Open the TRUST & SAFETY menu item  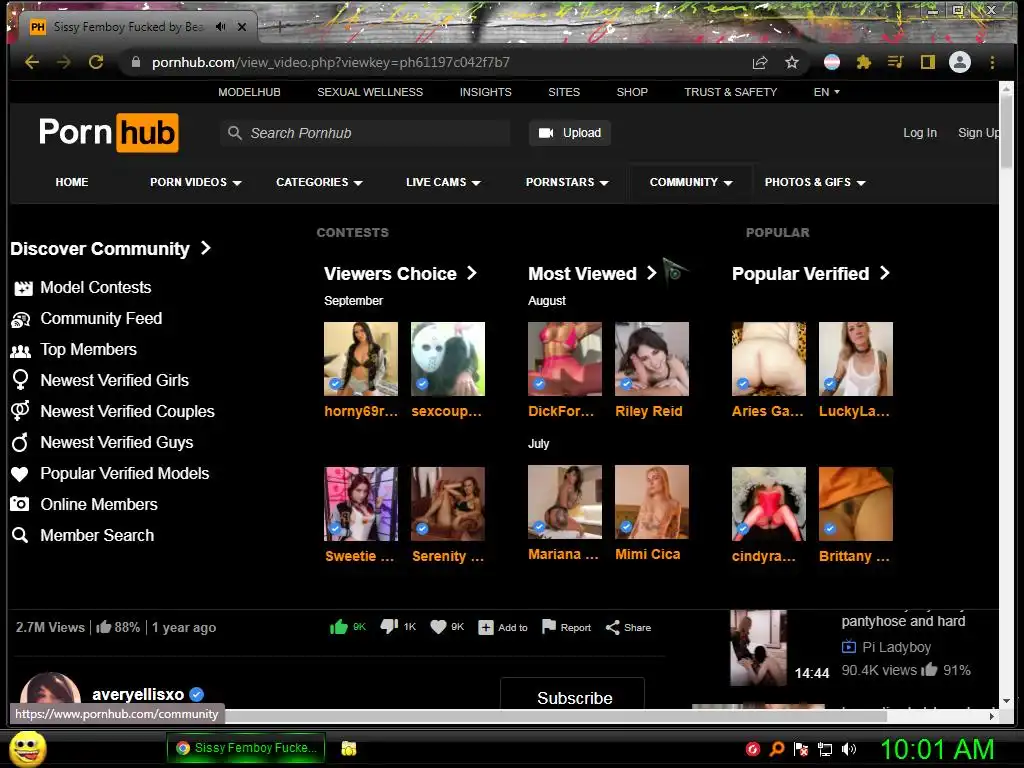click(x=731, y=92)
